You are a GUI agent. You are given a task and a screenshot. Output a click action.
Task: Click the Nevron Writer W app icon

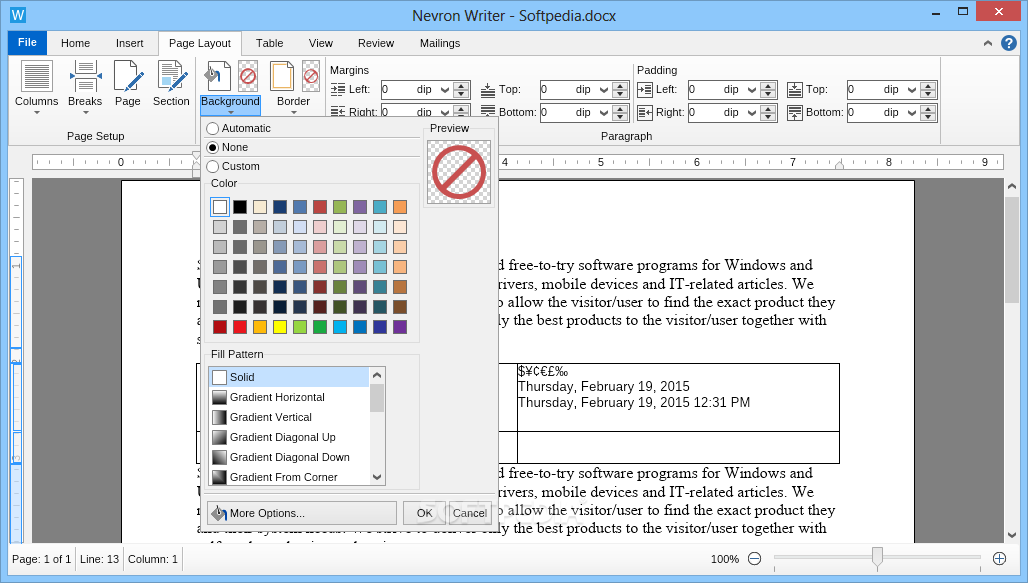(18, 15)
